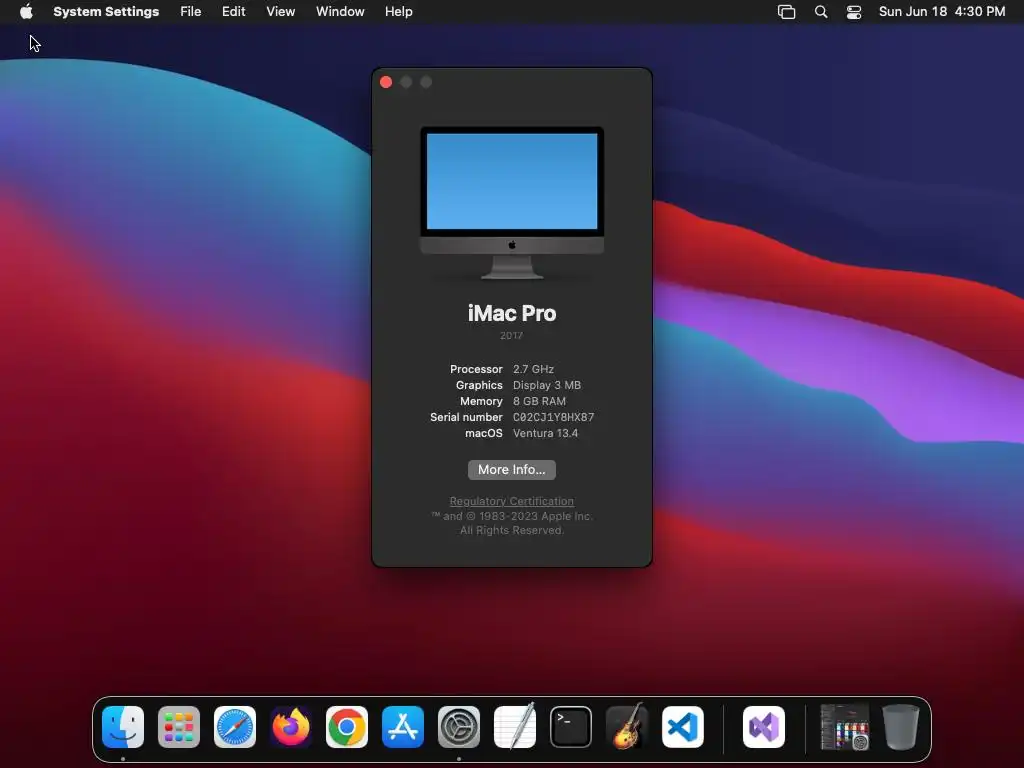This screenshot has width=1024, height=768.
Task: Click the serial number C02CJ1Y8HX87
Action: coord(553,417)
